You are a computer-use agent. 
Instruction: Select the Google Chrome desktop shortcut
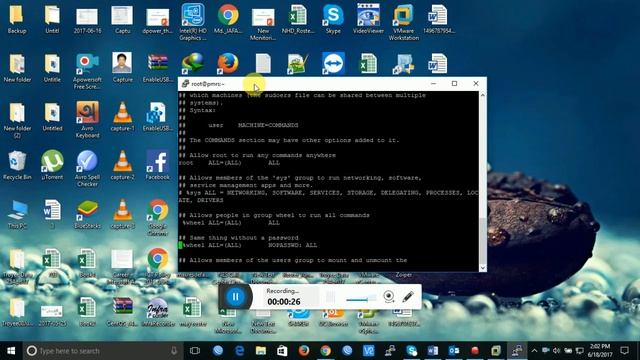(x=158, y=218)
